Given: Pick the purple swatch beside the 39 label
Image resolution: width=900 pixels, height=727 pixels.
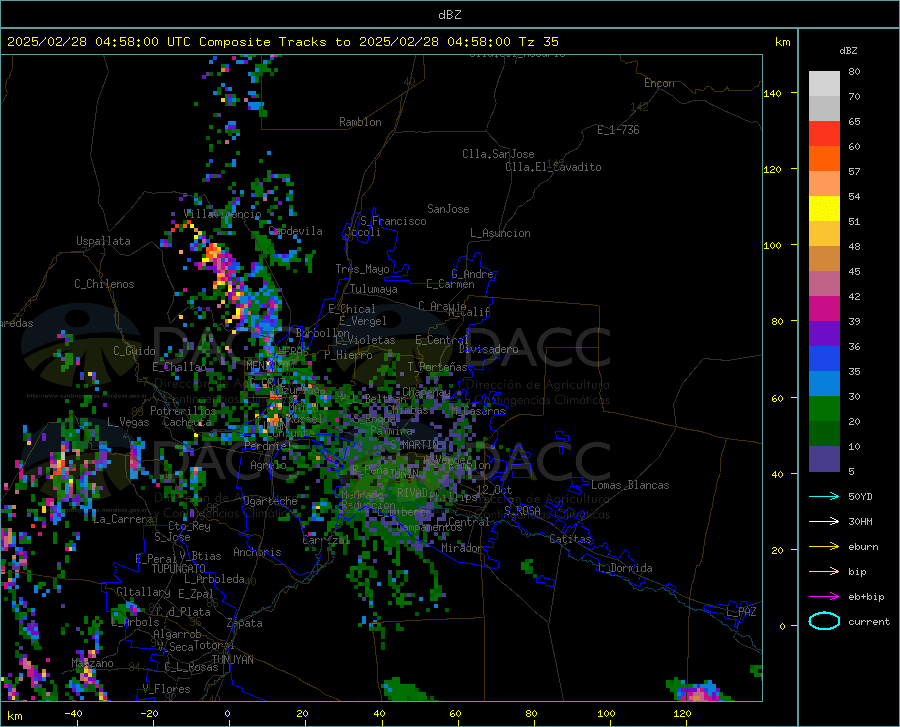Looking at the screenshot, I should (x=824, y=334).
